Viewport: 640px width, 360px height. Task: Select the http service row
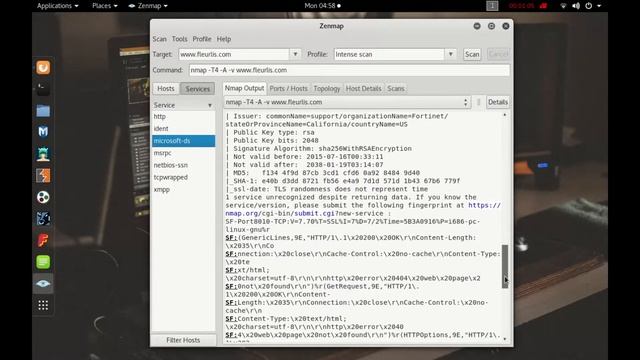click(183, 116)
